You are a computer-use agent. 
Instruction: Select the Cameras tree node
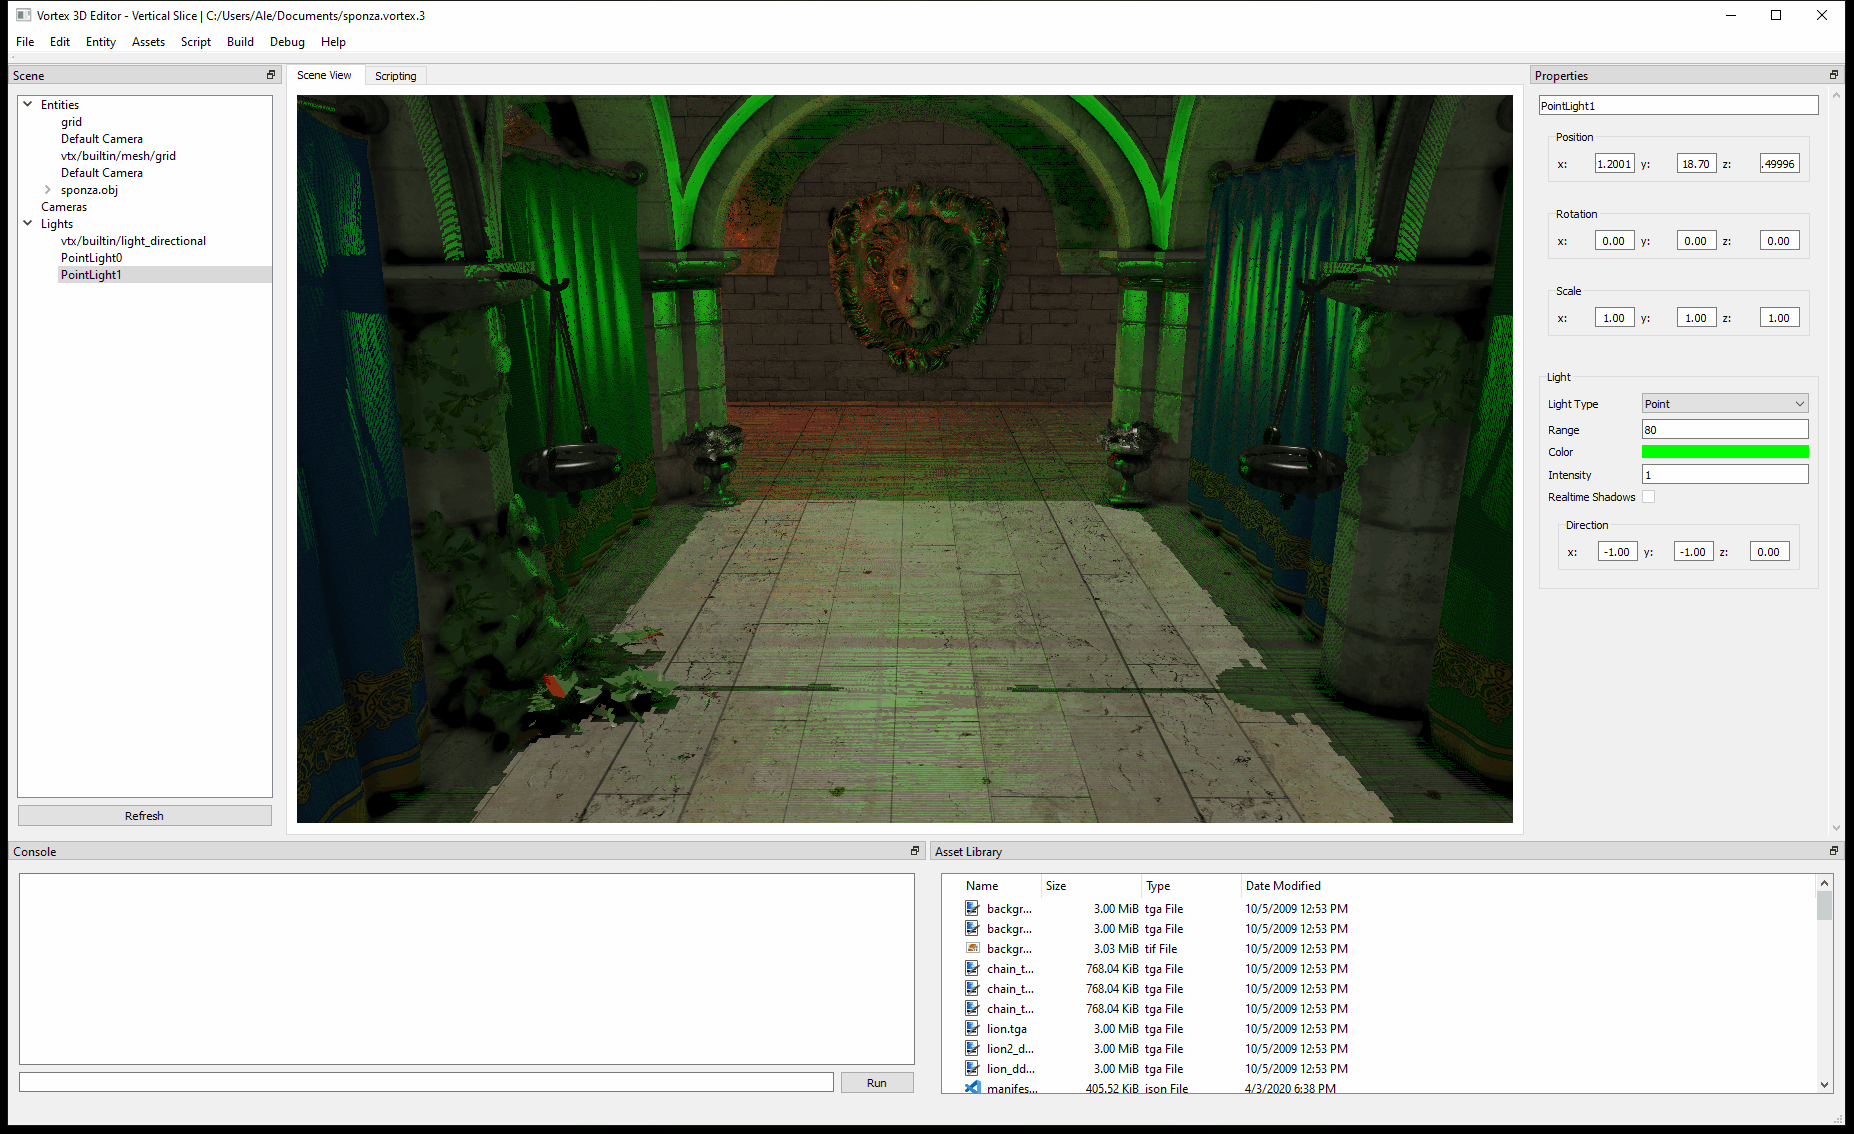[64, 207]
